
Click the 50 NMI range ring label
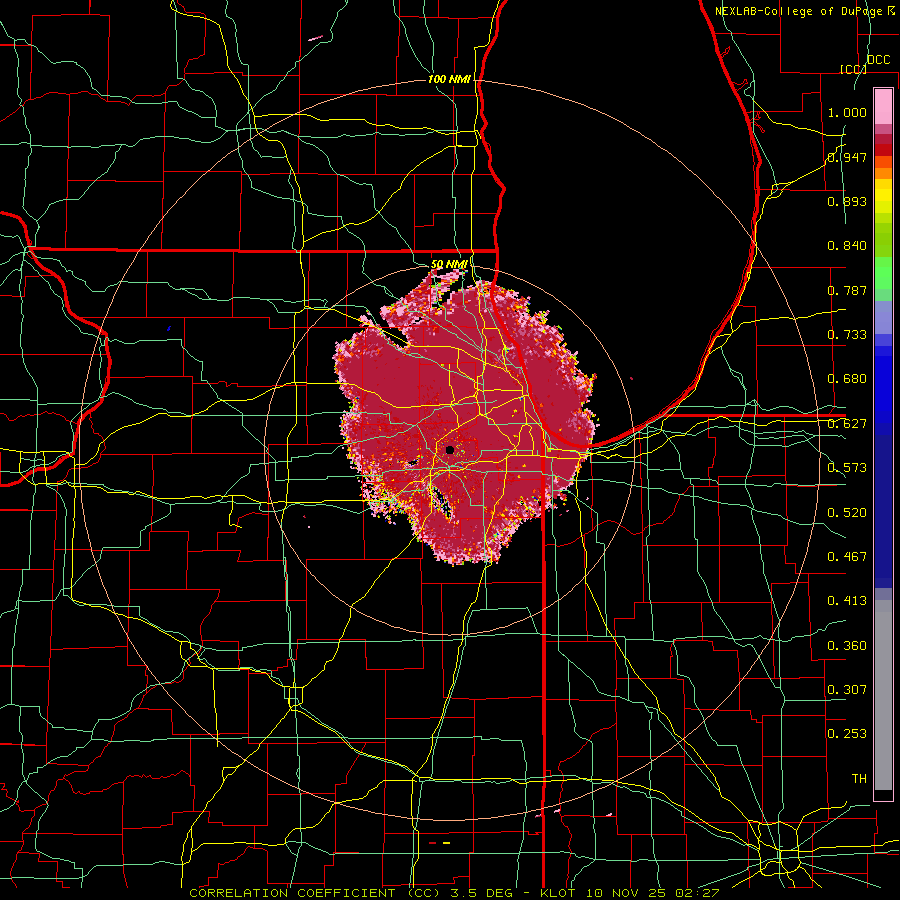pyautogui.click(x=449, y=264)
